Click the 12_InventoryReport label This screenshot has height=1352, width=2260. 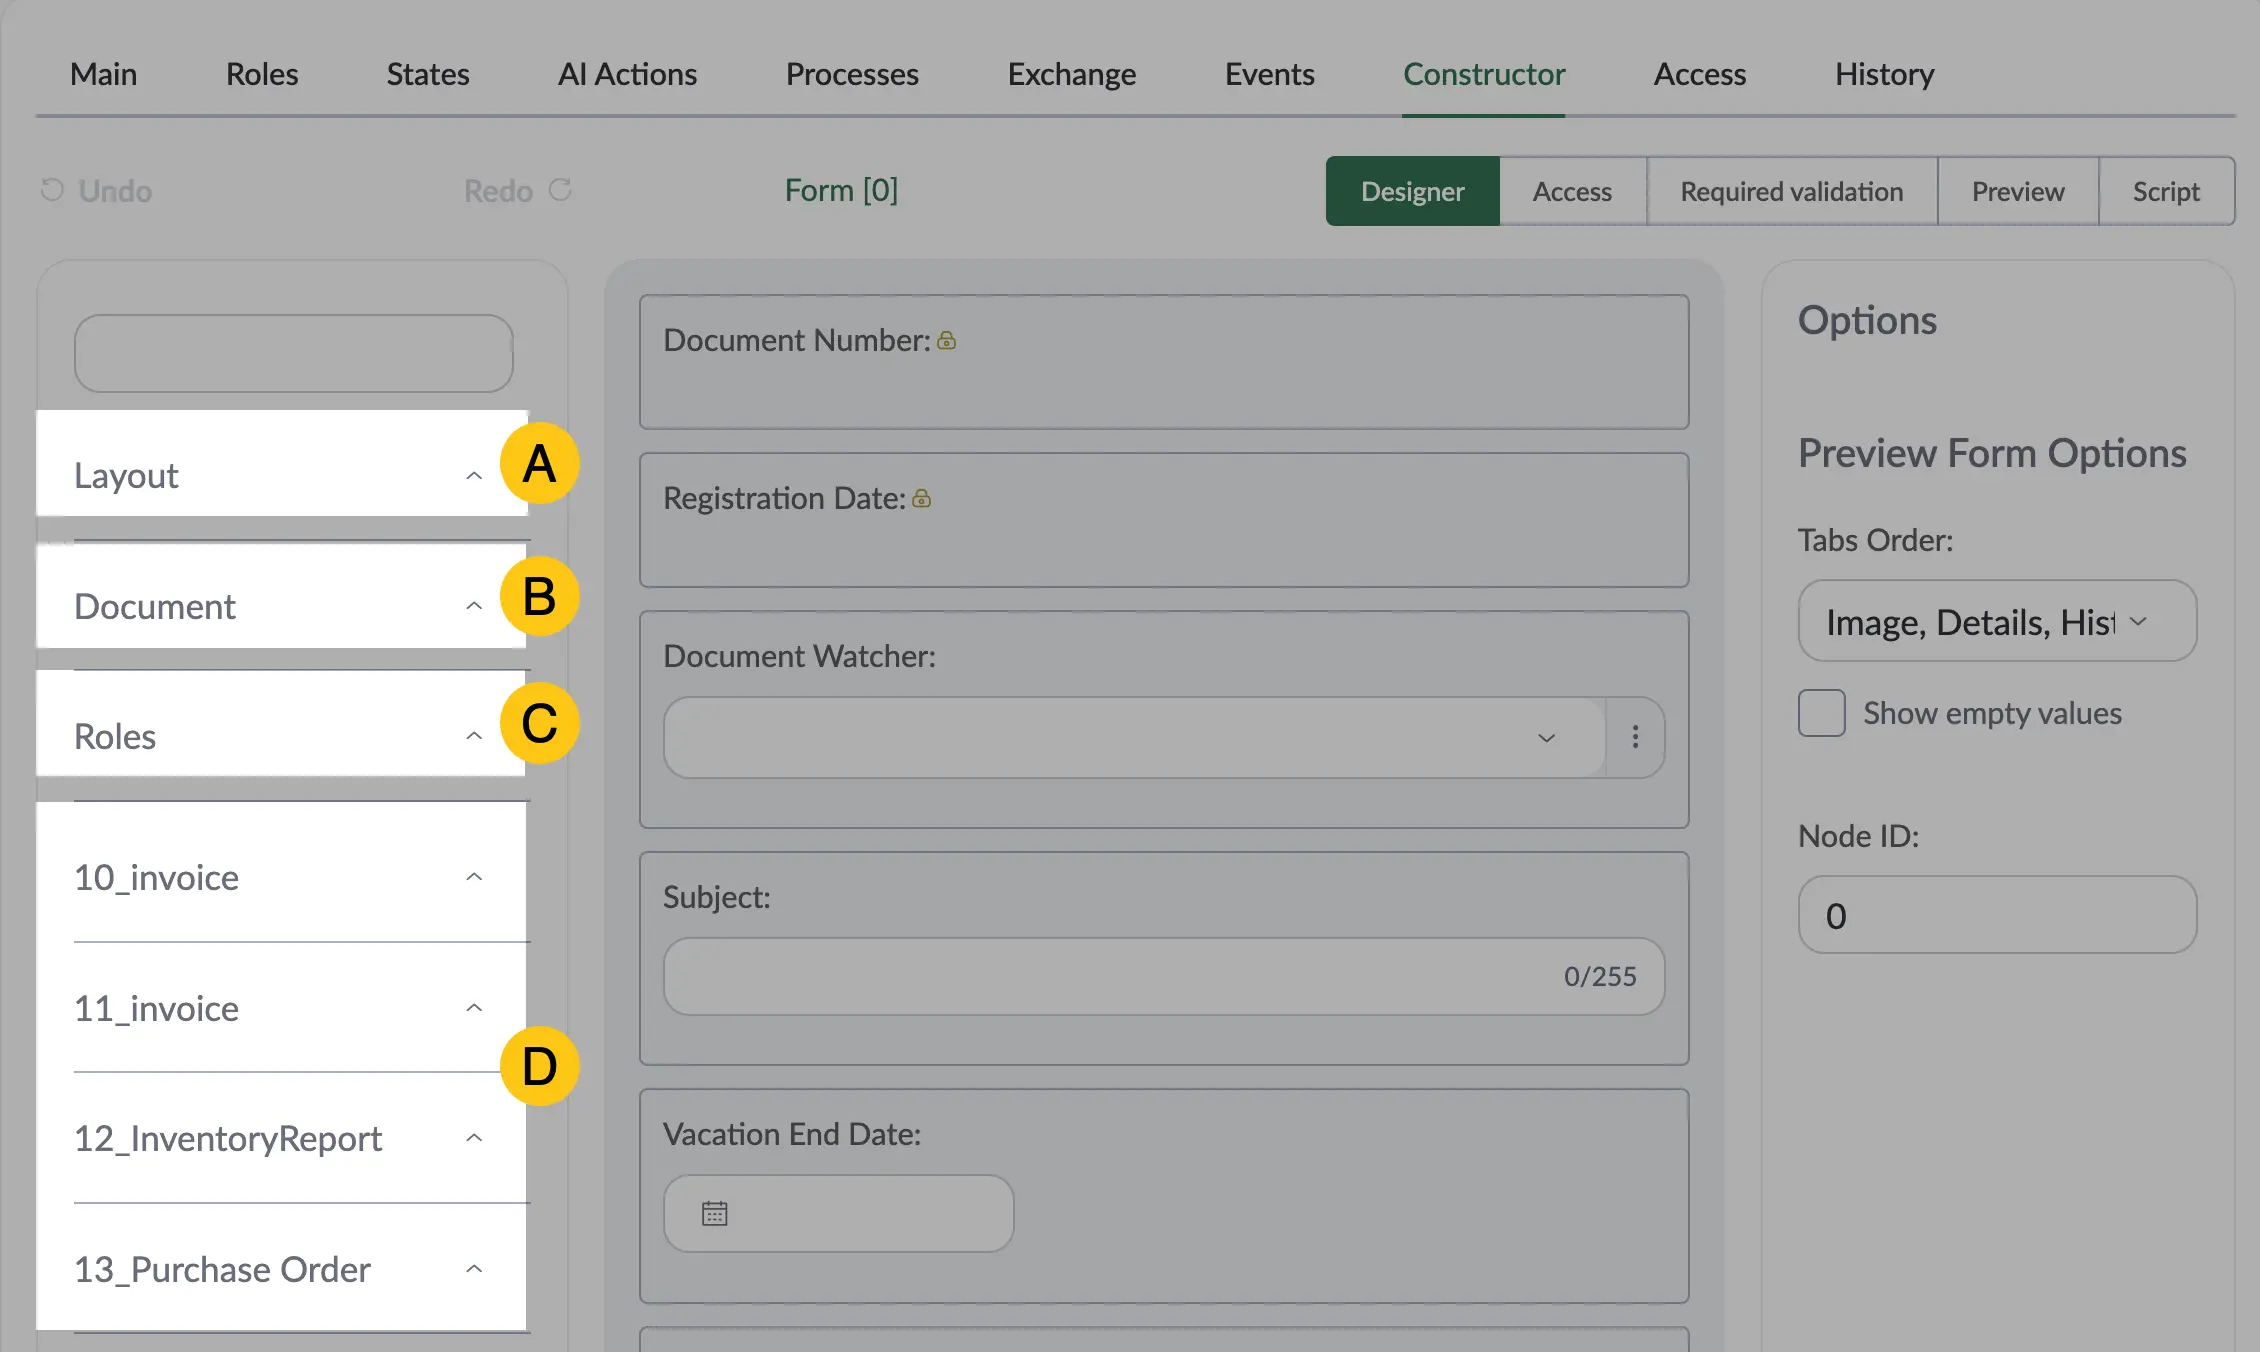pyautogui.click(x=228, y=1138)
